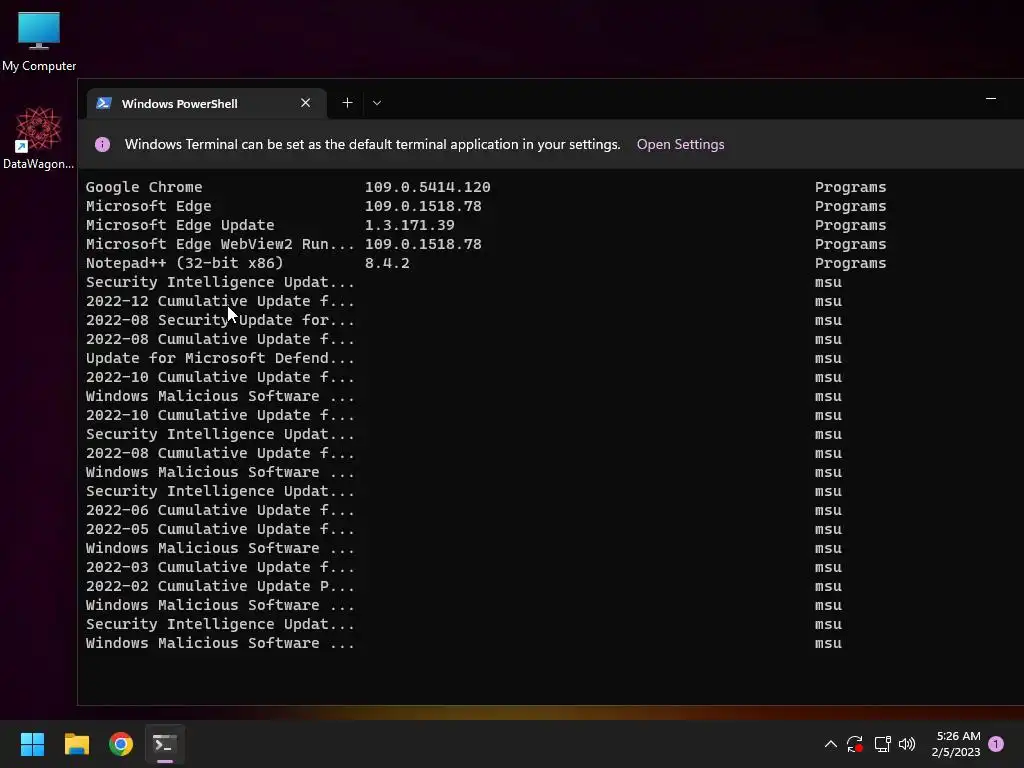This screenshot has width=1024, height=768.
Task: Select the DataWagon desktop shortcut
Action: tap(38, 138)
